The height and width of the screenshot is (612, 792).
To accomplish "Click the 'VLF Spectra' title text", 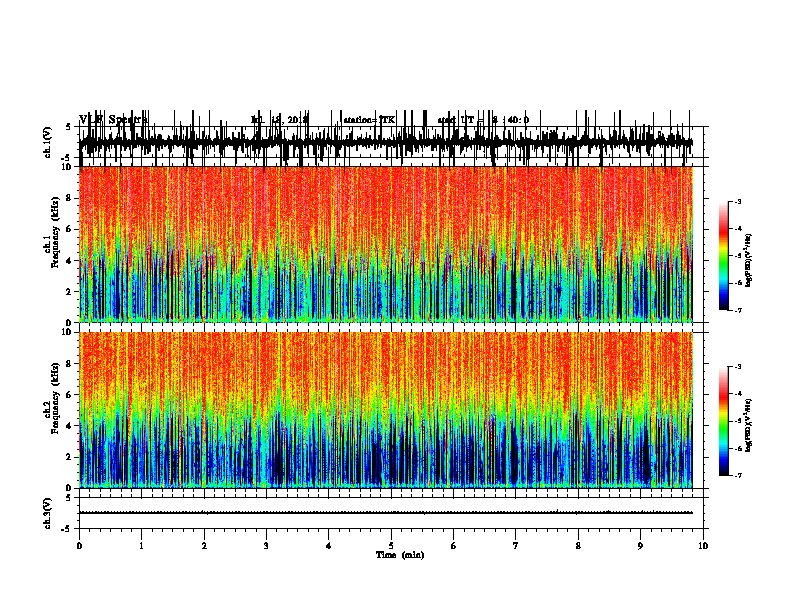I will 114,120.
